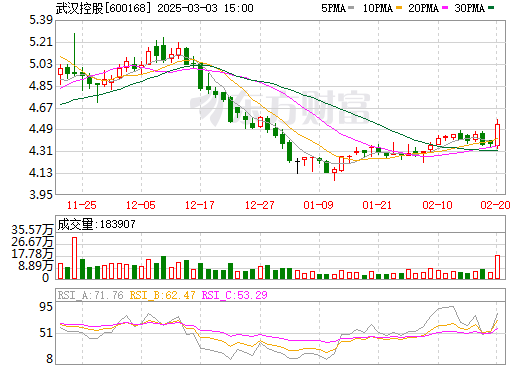The height and width of the screenshot is (365, 520).
Task: Click the RSI_C:53.29 indicator label
Action: point(235,295)
